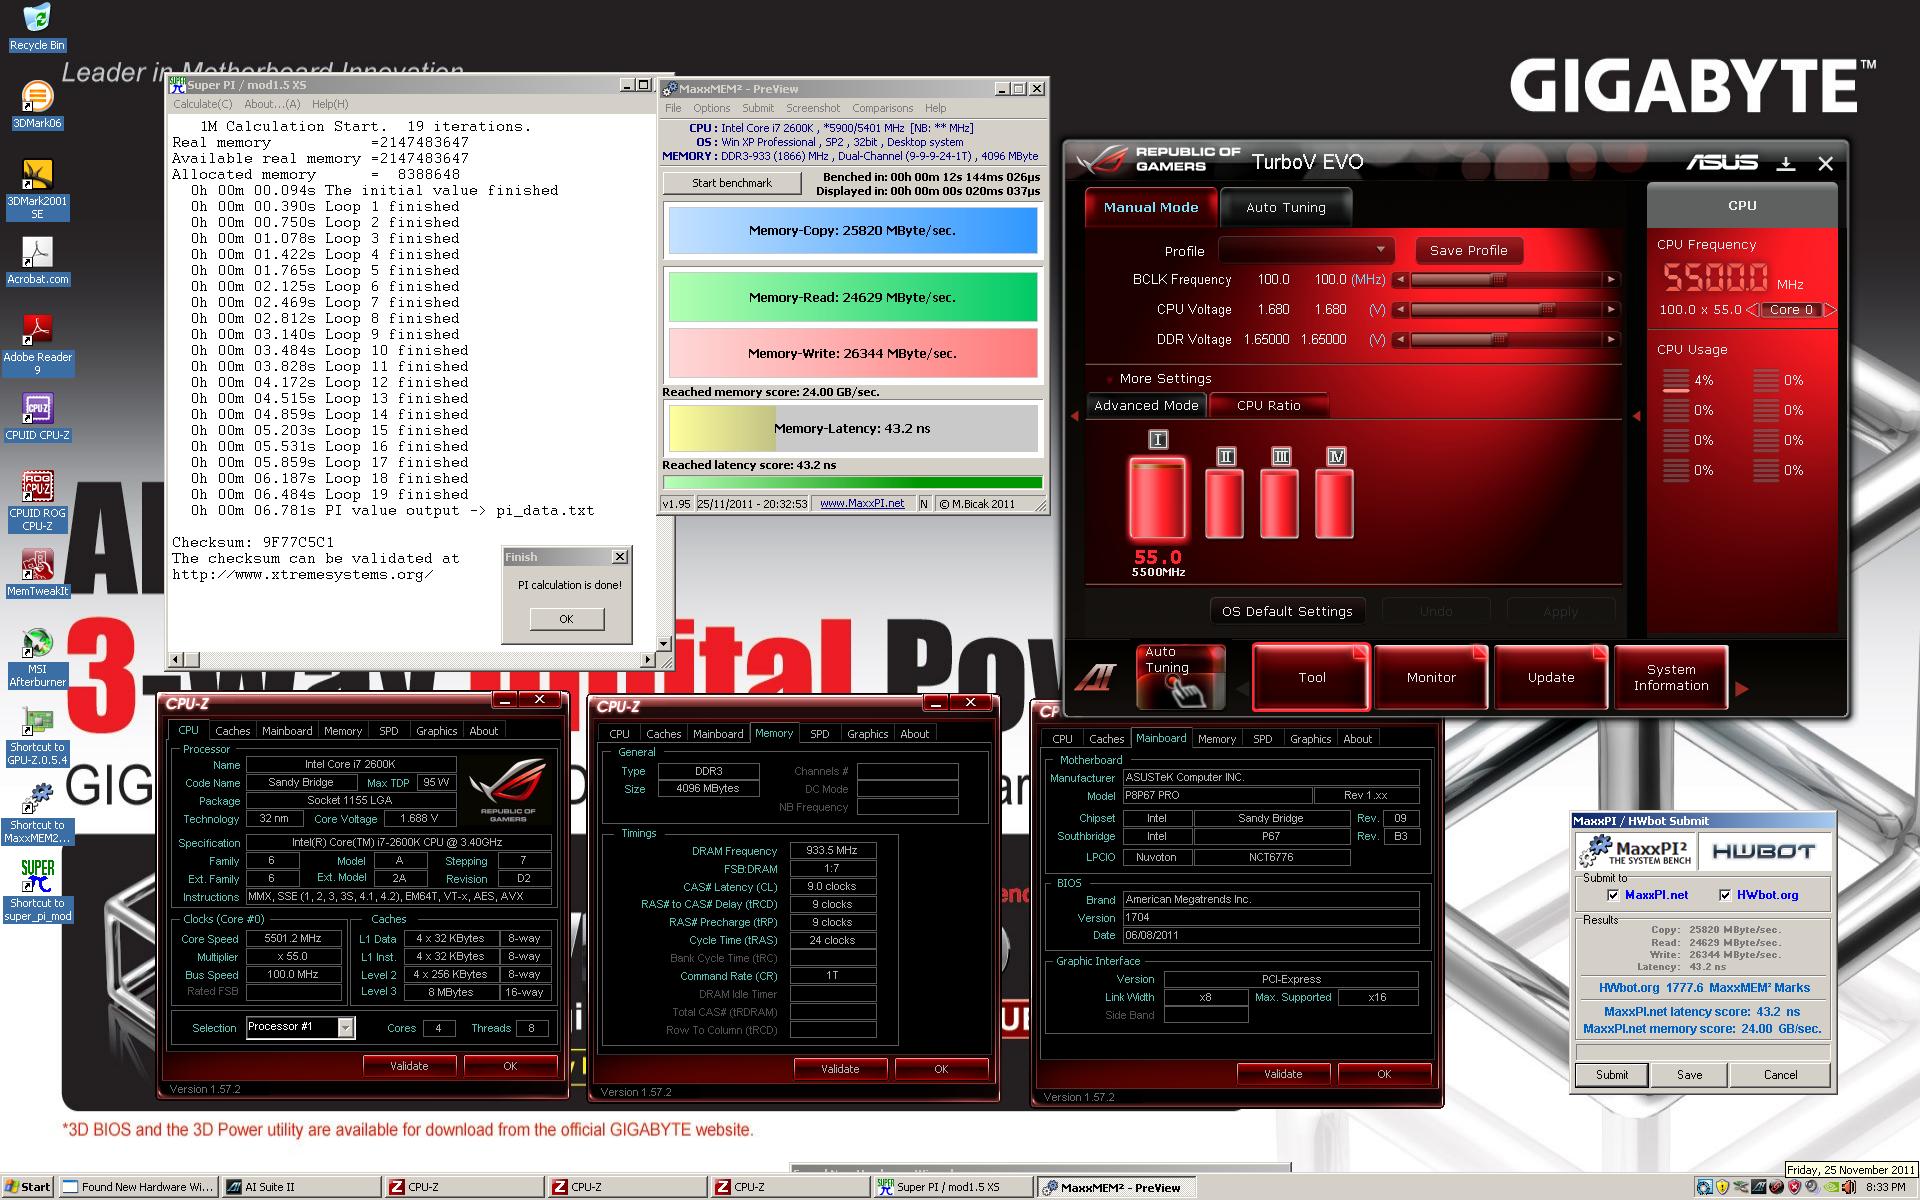Open Adobe Reader 9 desktop icon
The width and height of the screenshot is (1920, 1200).
pyautogui.click(x=37, y=345)
